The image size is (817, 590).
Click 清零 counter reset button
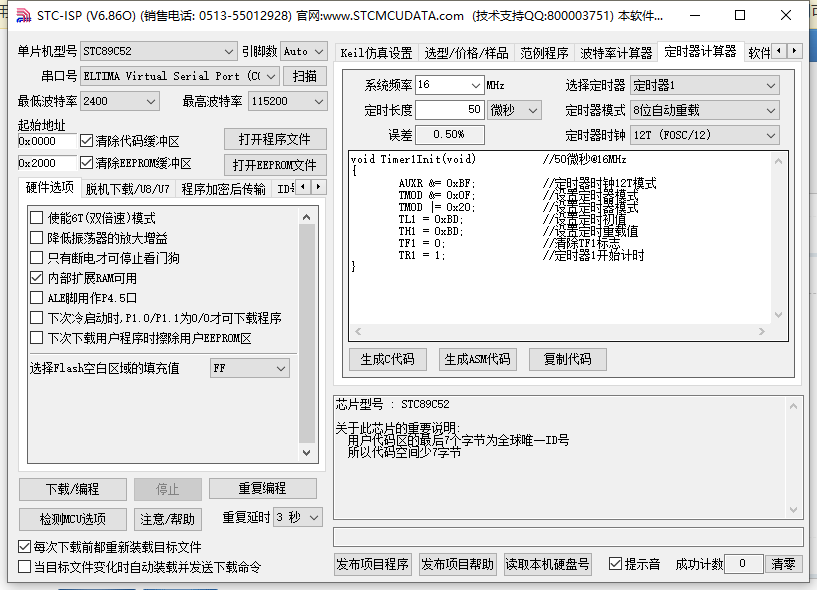click(x=783, y=564)
